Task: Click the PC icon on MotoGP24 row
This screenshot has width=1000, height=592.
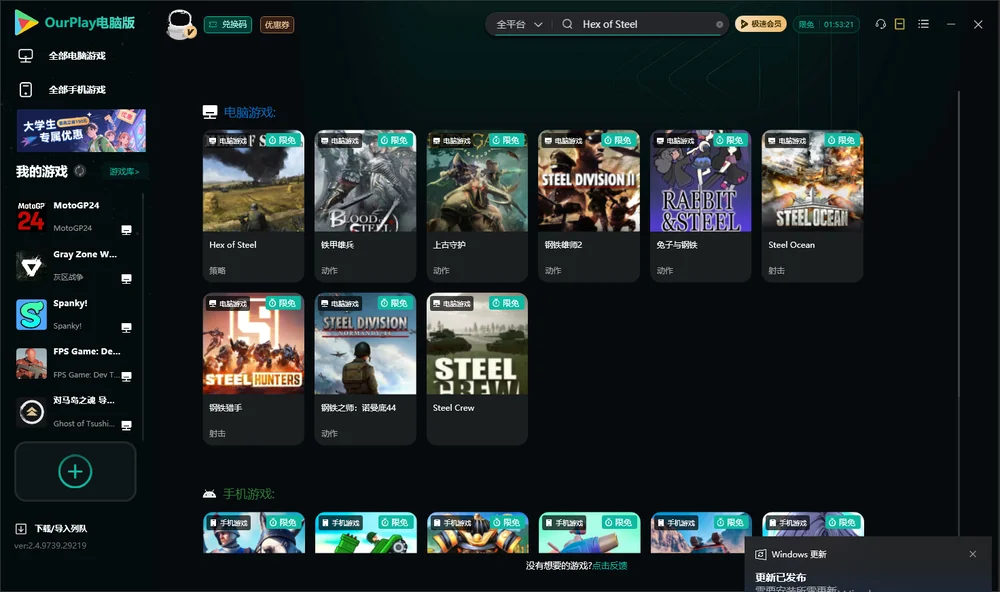Action: click(126, 230)
